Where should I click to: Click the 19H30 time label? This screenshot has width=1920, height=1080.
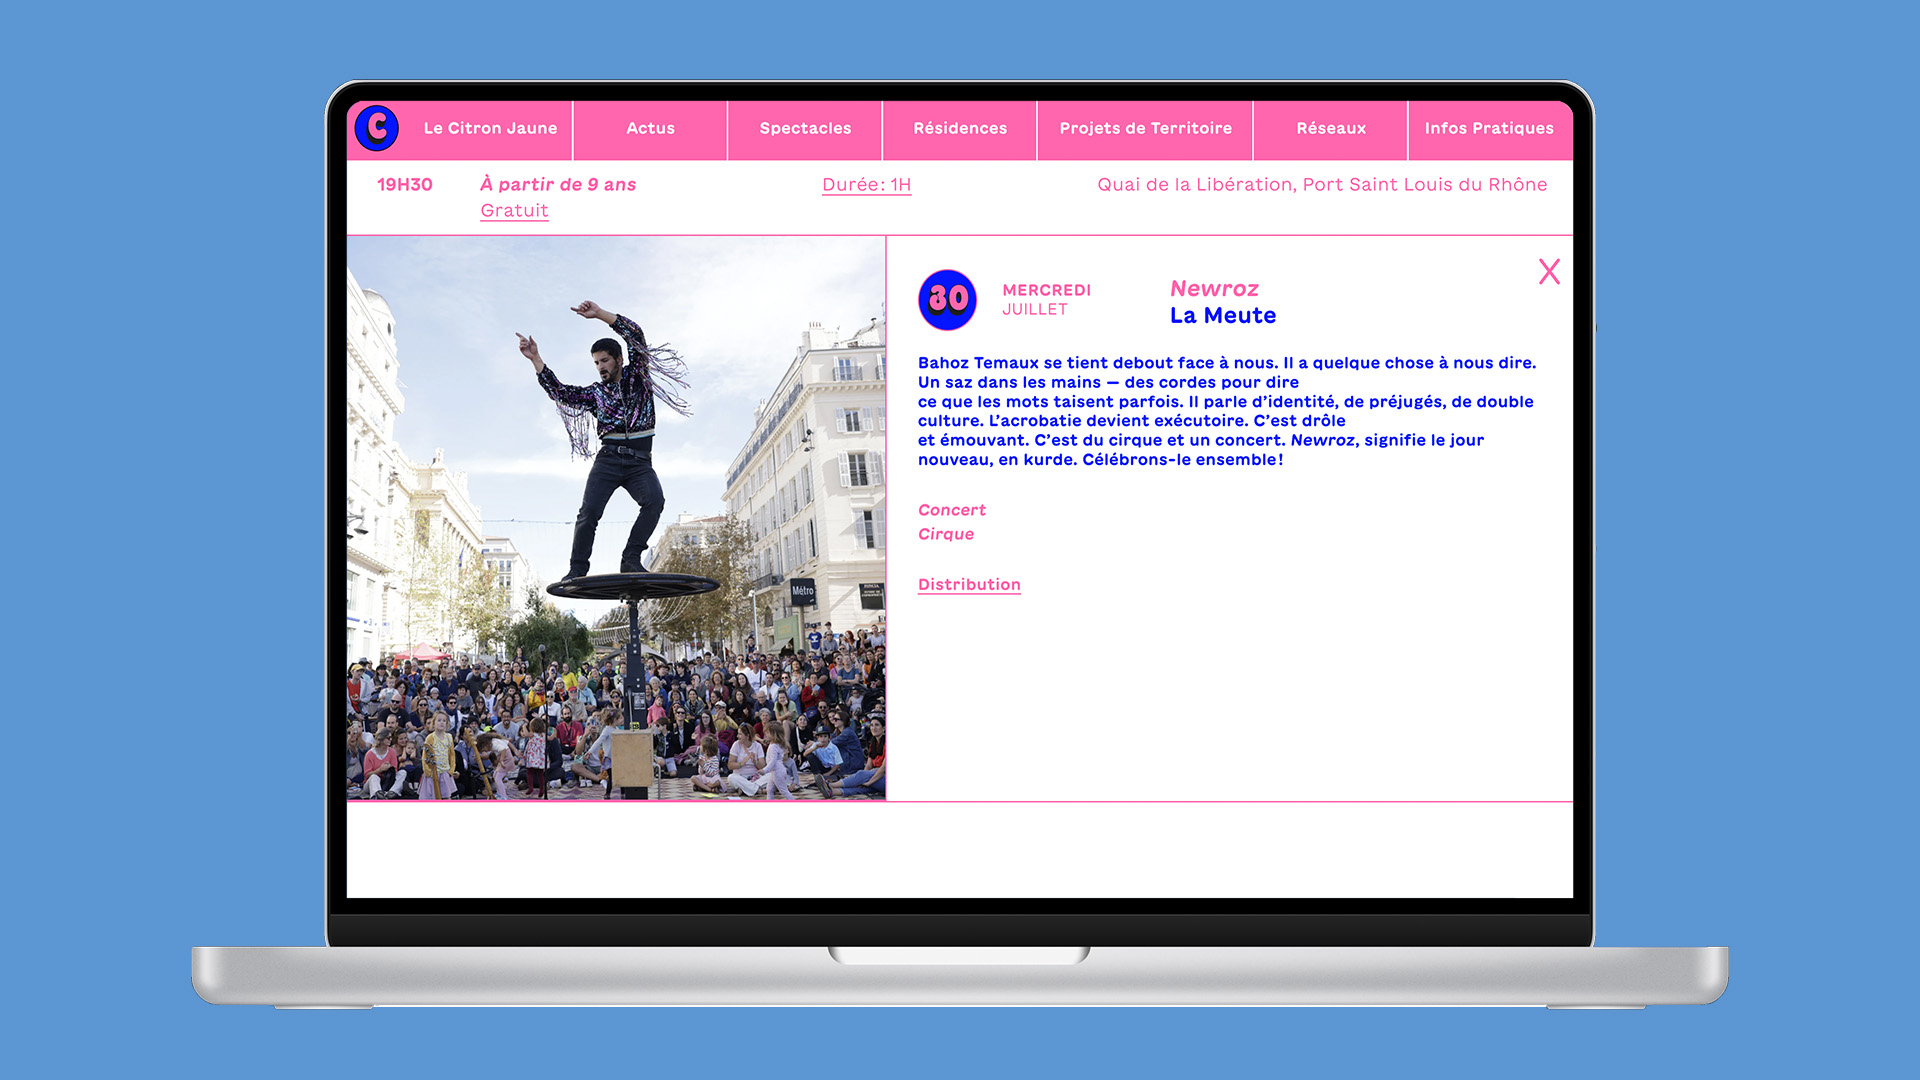[404, 184]
